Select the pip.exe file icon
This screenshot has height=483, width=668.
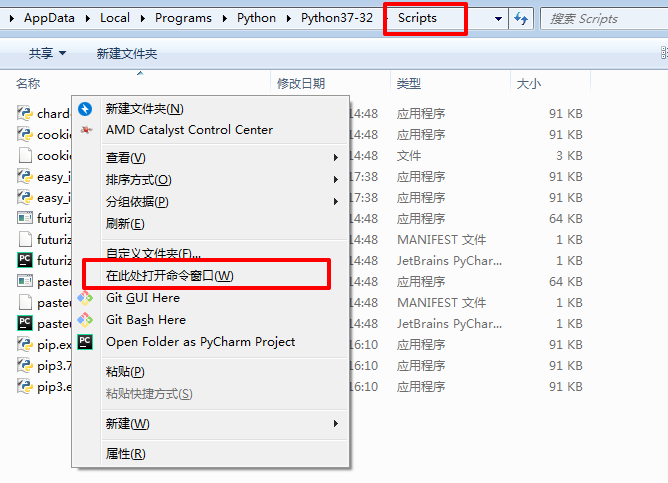tap(26, 344)
